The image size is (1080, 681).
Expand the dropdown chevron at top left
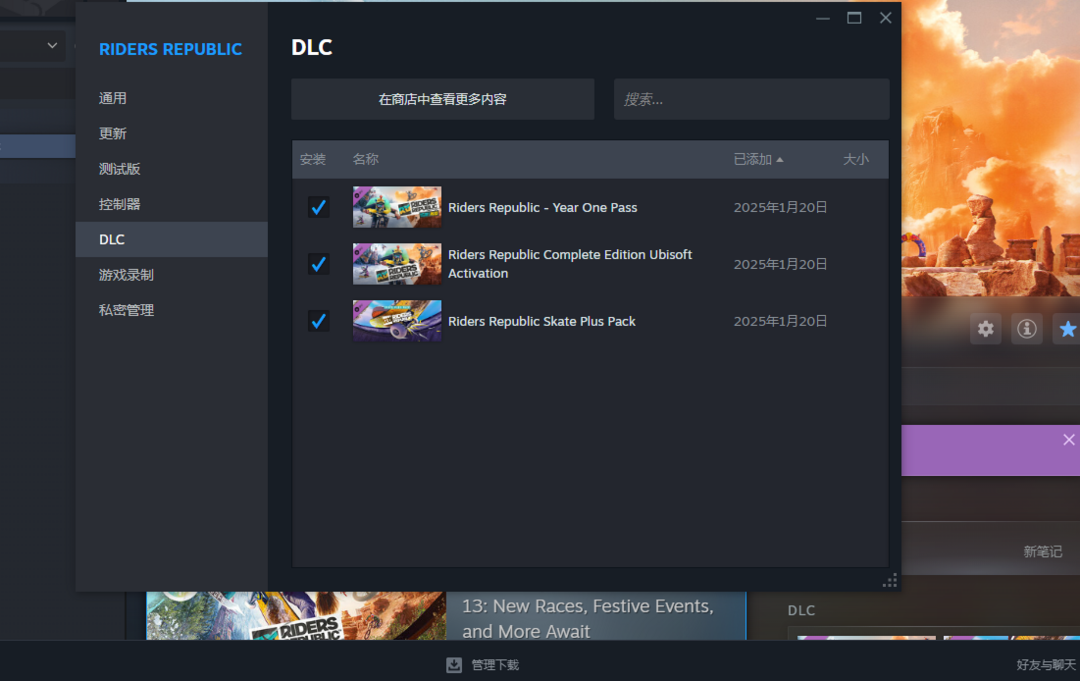[x=52, y=46]
